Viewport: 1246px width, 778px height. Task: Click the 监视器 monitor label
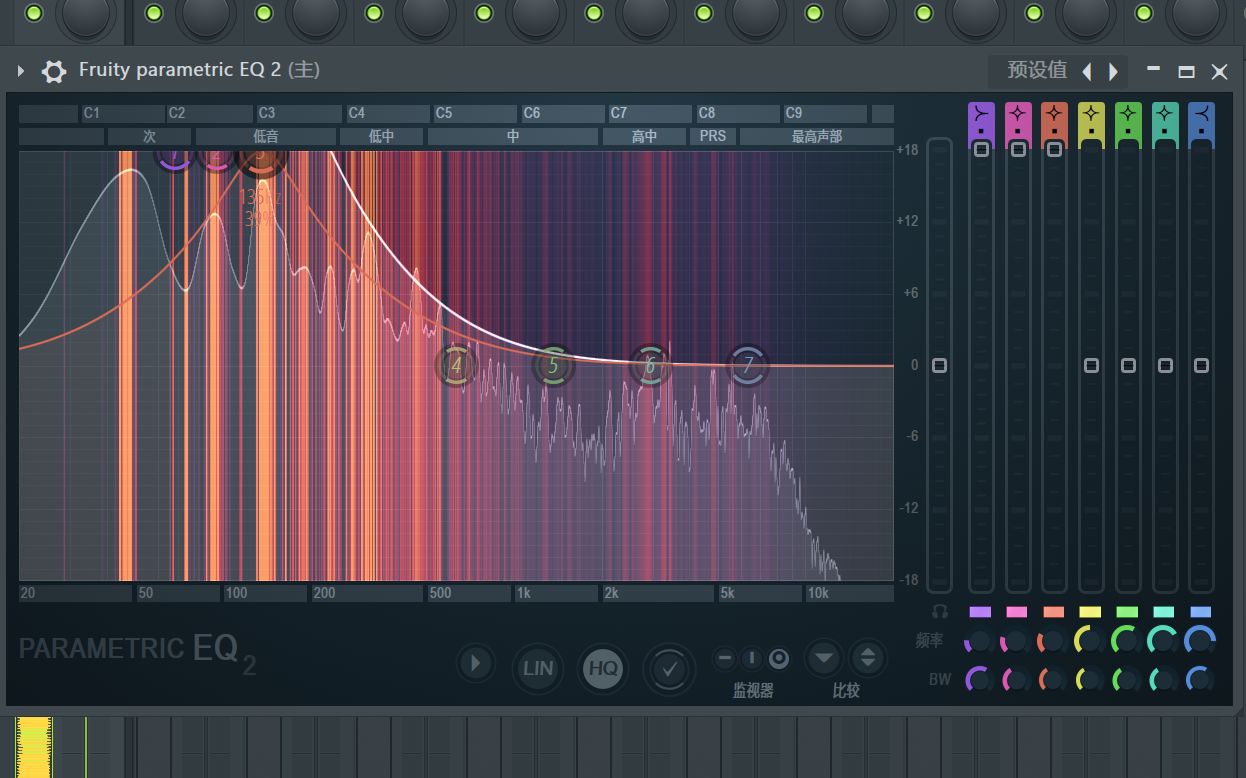752,690
